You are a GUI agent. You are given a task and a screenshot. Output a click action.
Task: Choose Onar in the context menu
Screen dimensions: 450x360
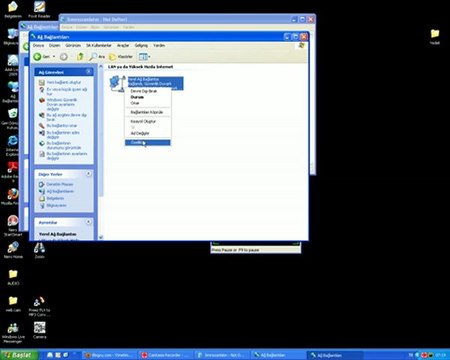[148, 103]
